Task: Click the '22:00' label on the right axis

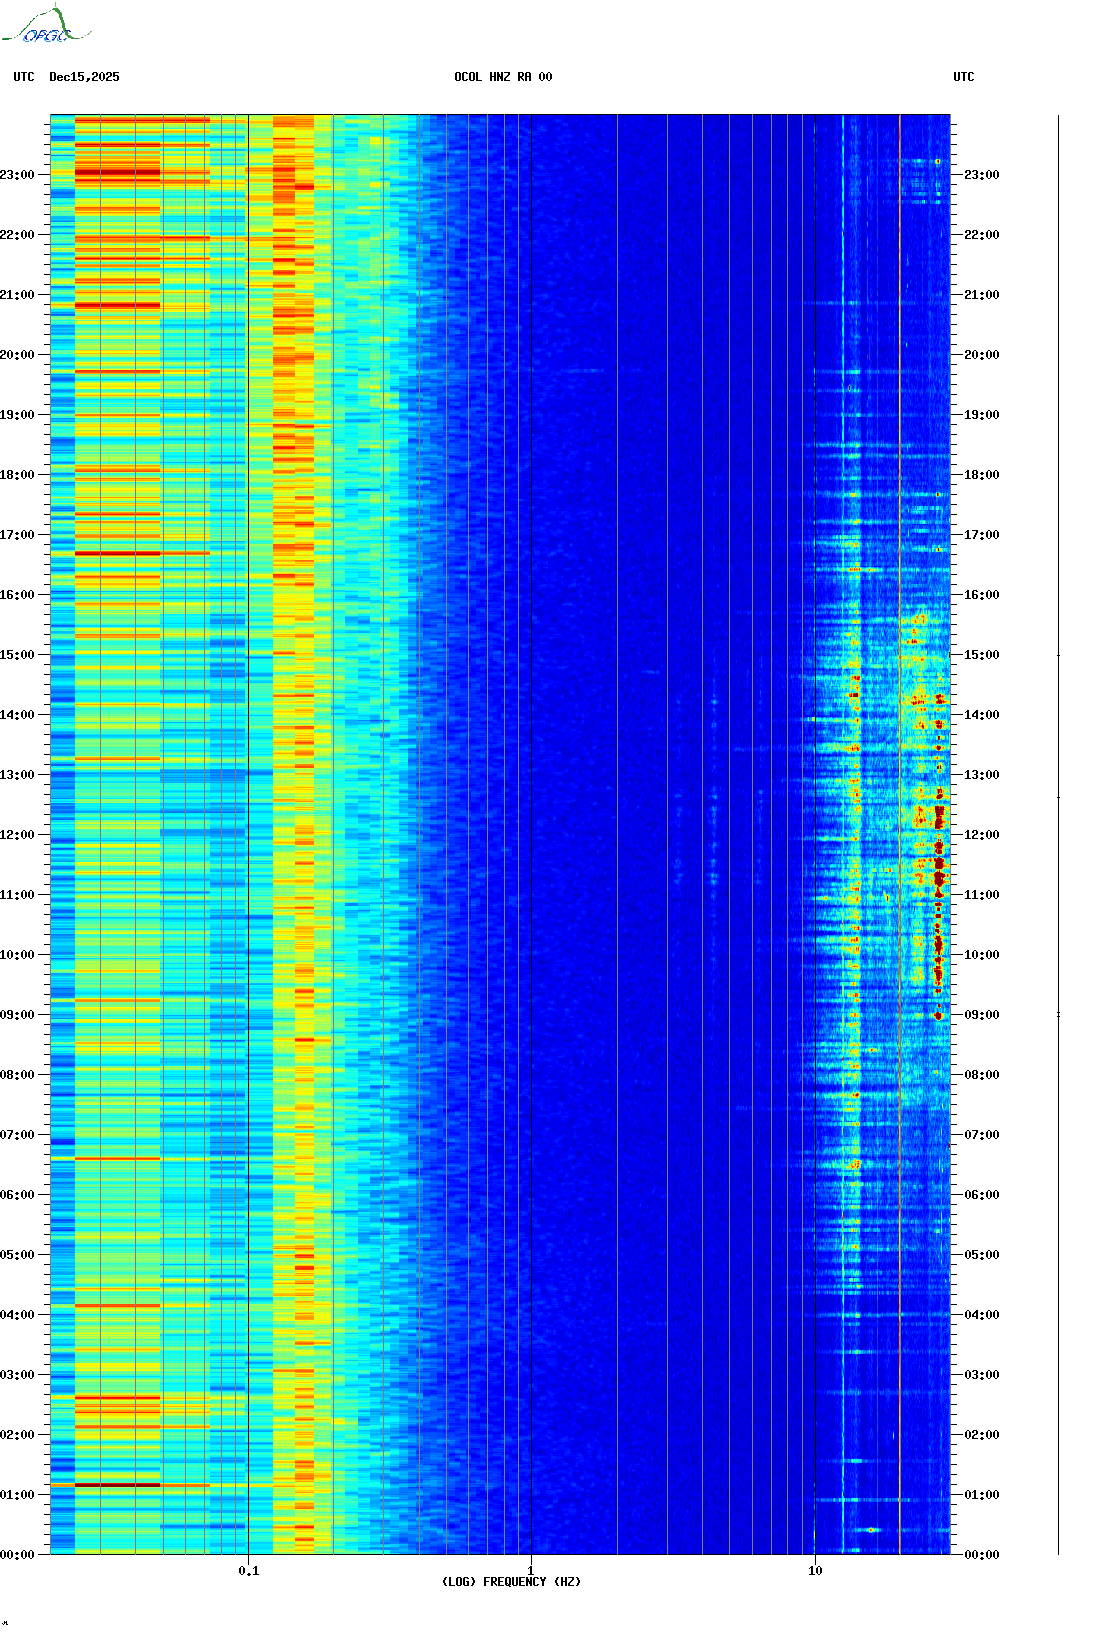Action: point(982,235)
